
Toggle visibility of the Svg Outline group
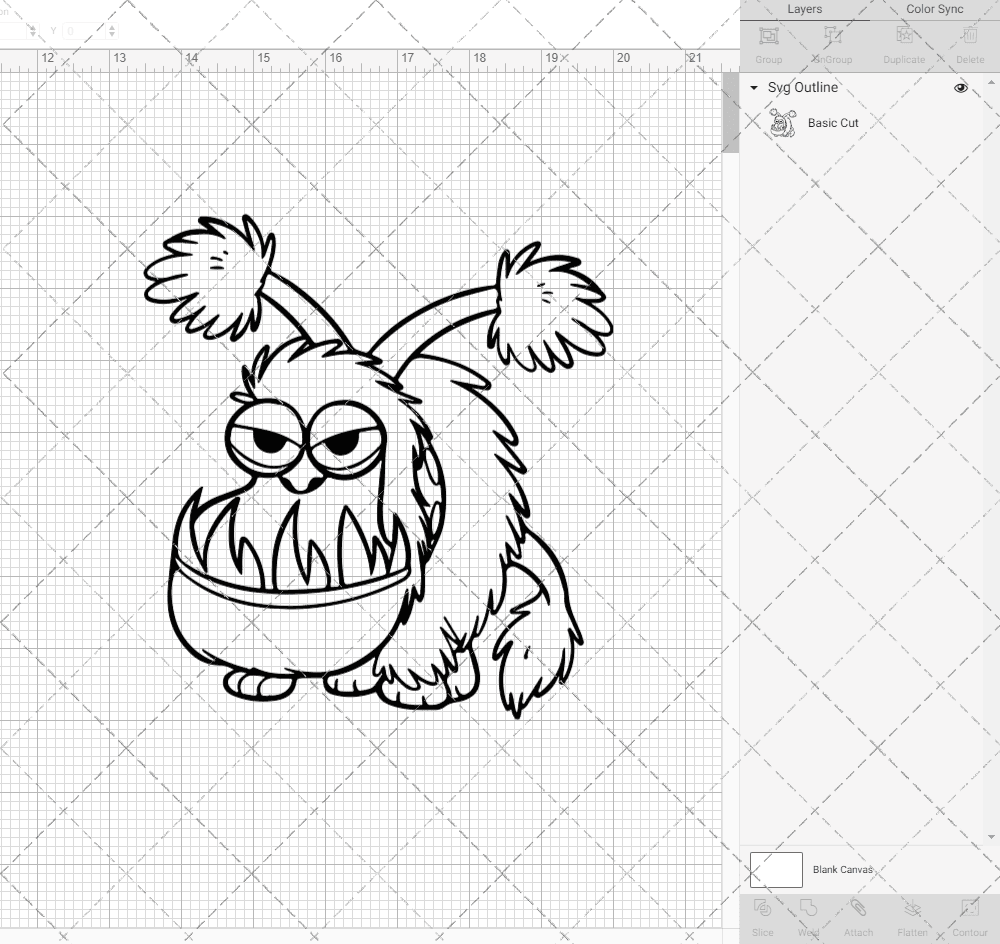tap(960, 88)
